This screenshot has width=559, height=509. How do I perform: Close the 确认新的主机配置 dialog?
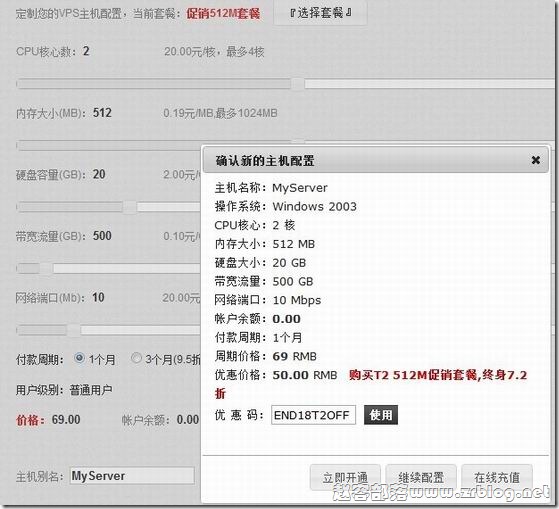535,160
